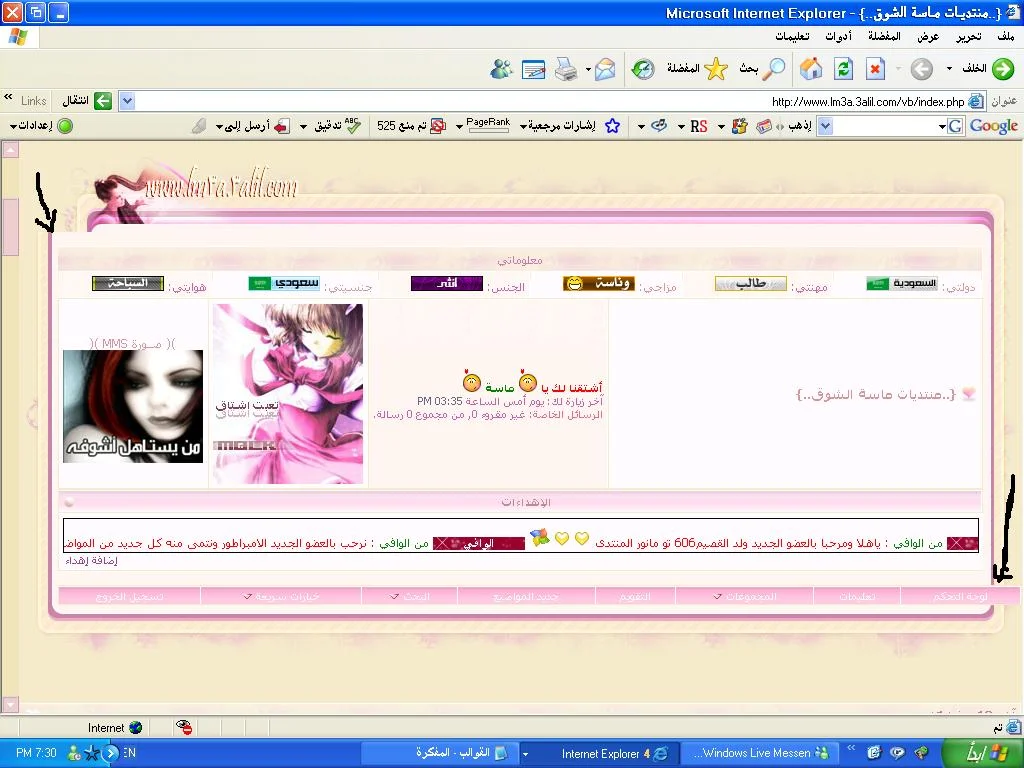The width and height of the screenshot is (1024, 768).
Task: Open the التقويم calendar link
Action: click(x=634, y=596)
